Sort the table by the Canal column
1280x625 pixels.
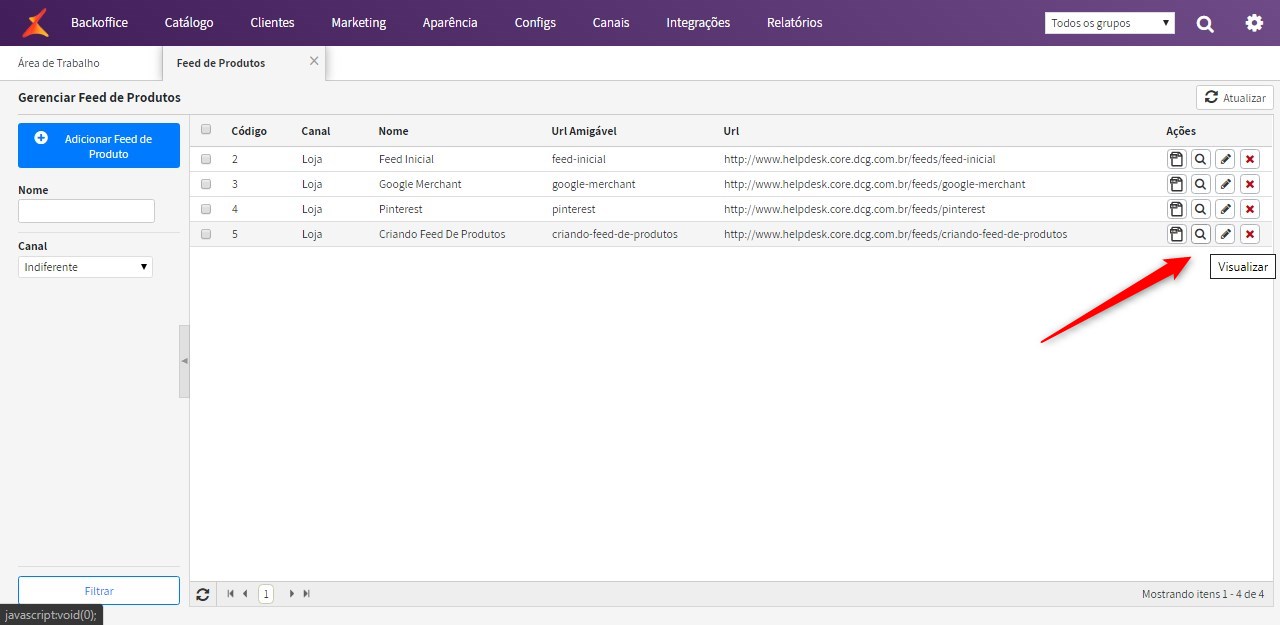pyautogui.click(x=316, y=131)
